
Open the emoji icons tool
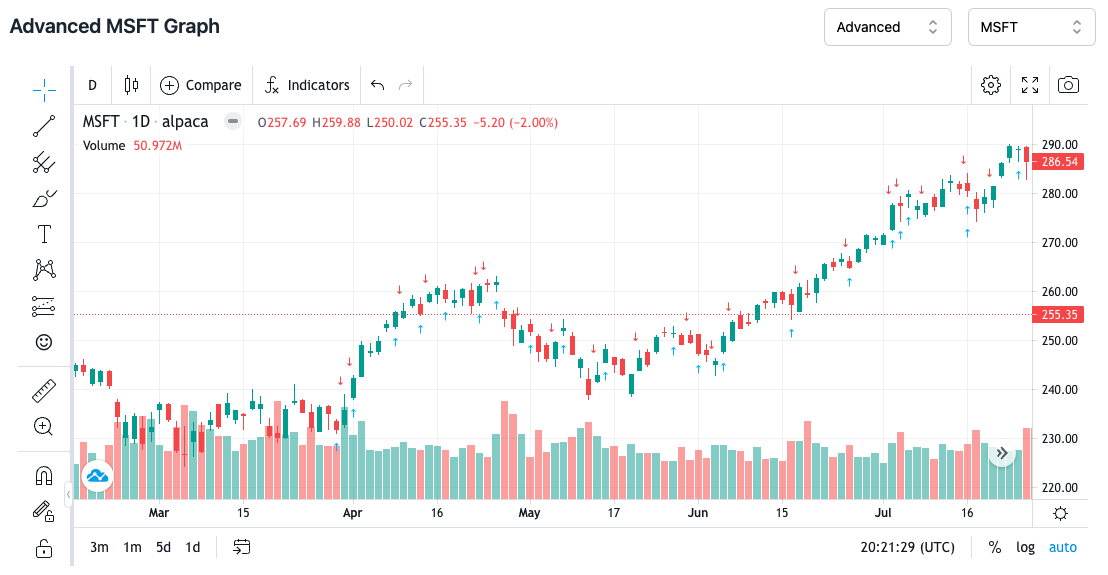pos(44,342)
